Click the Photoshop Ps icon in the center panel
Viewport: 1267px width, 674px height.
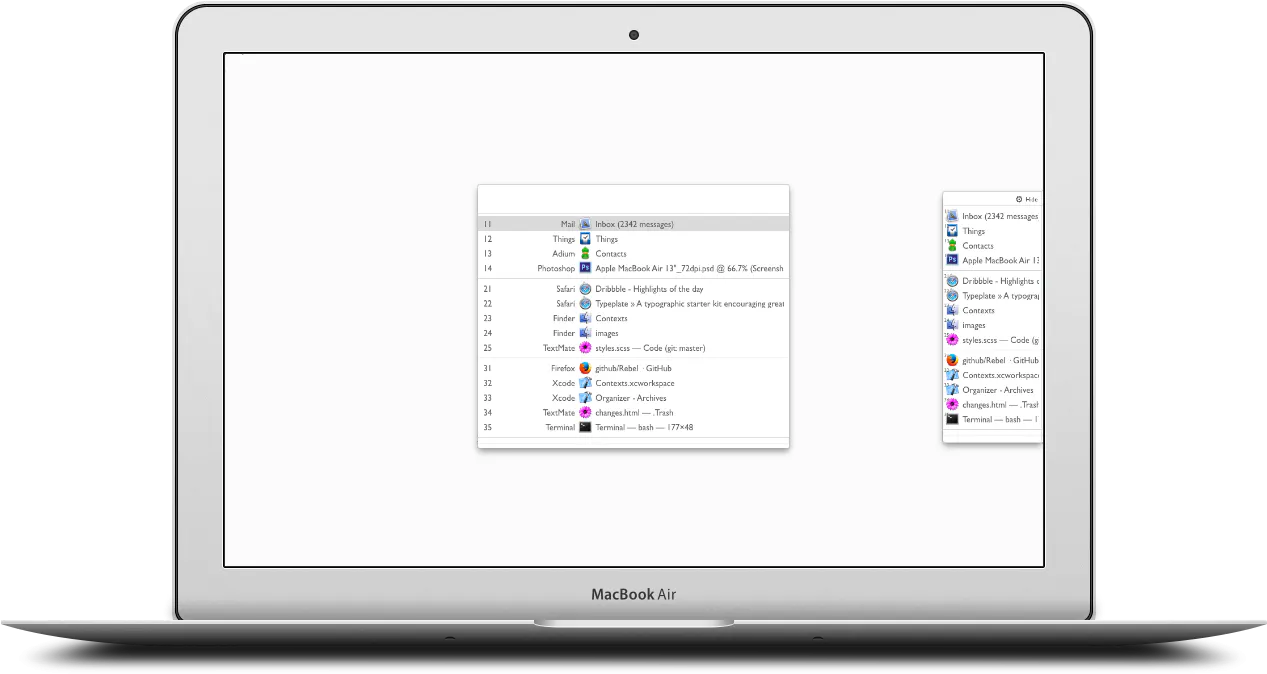[x=585, y=268]
